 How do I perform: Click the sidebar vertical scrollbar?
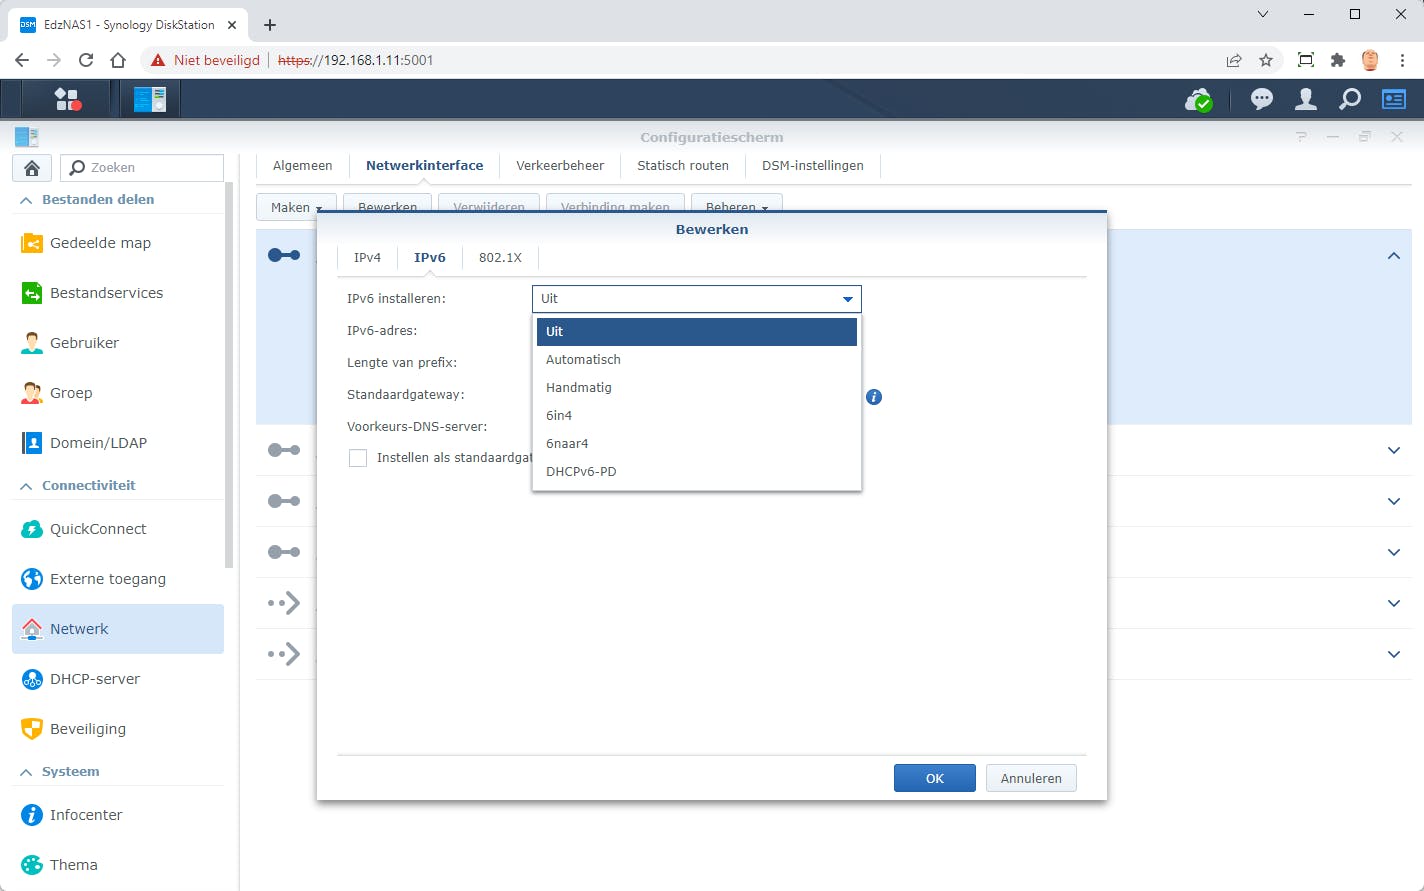[x=230, y=375]
